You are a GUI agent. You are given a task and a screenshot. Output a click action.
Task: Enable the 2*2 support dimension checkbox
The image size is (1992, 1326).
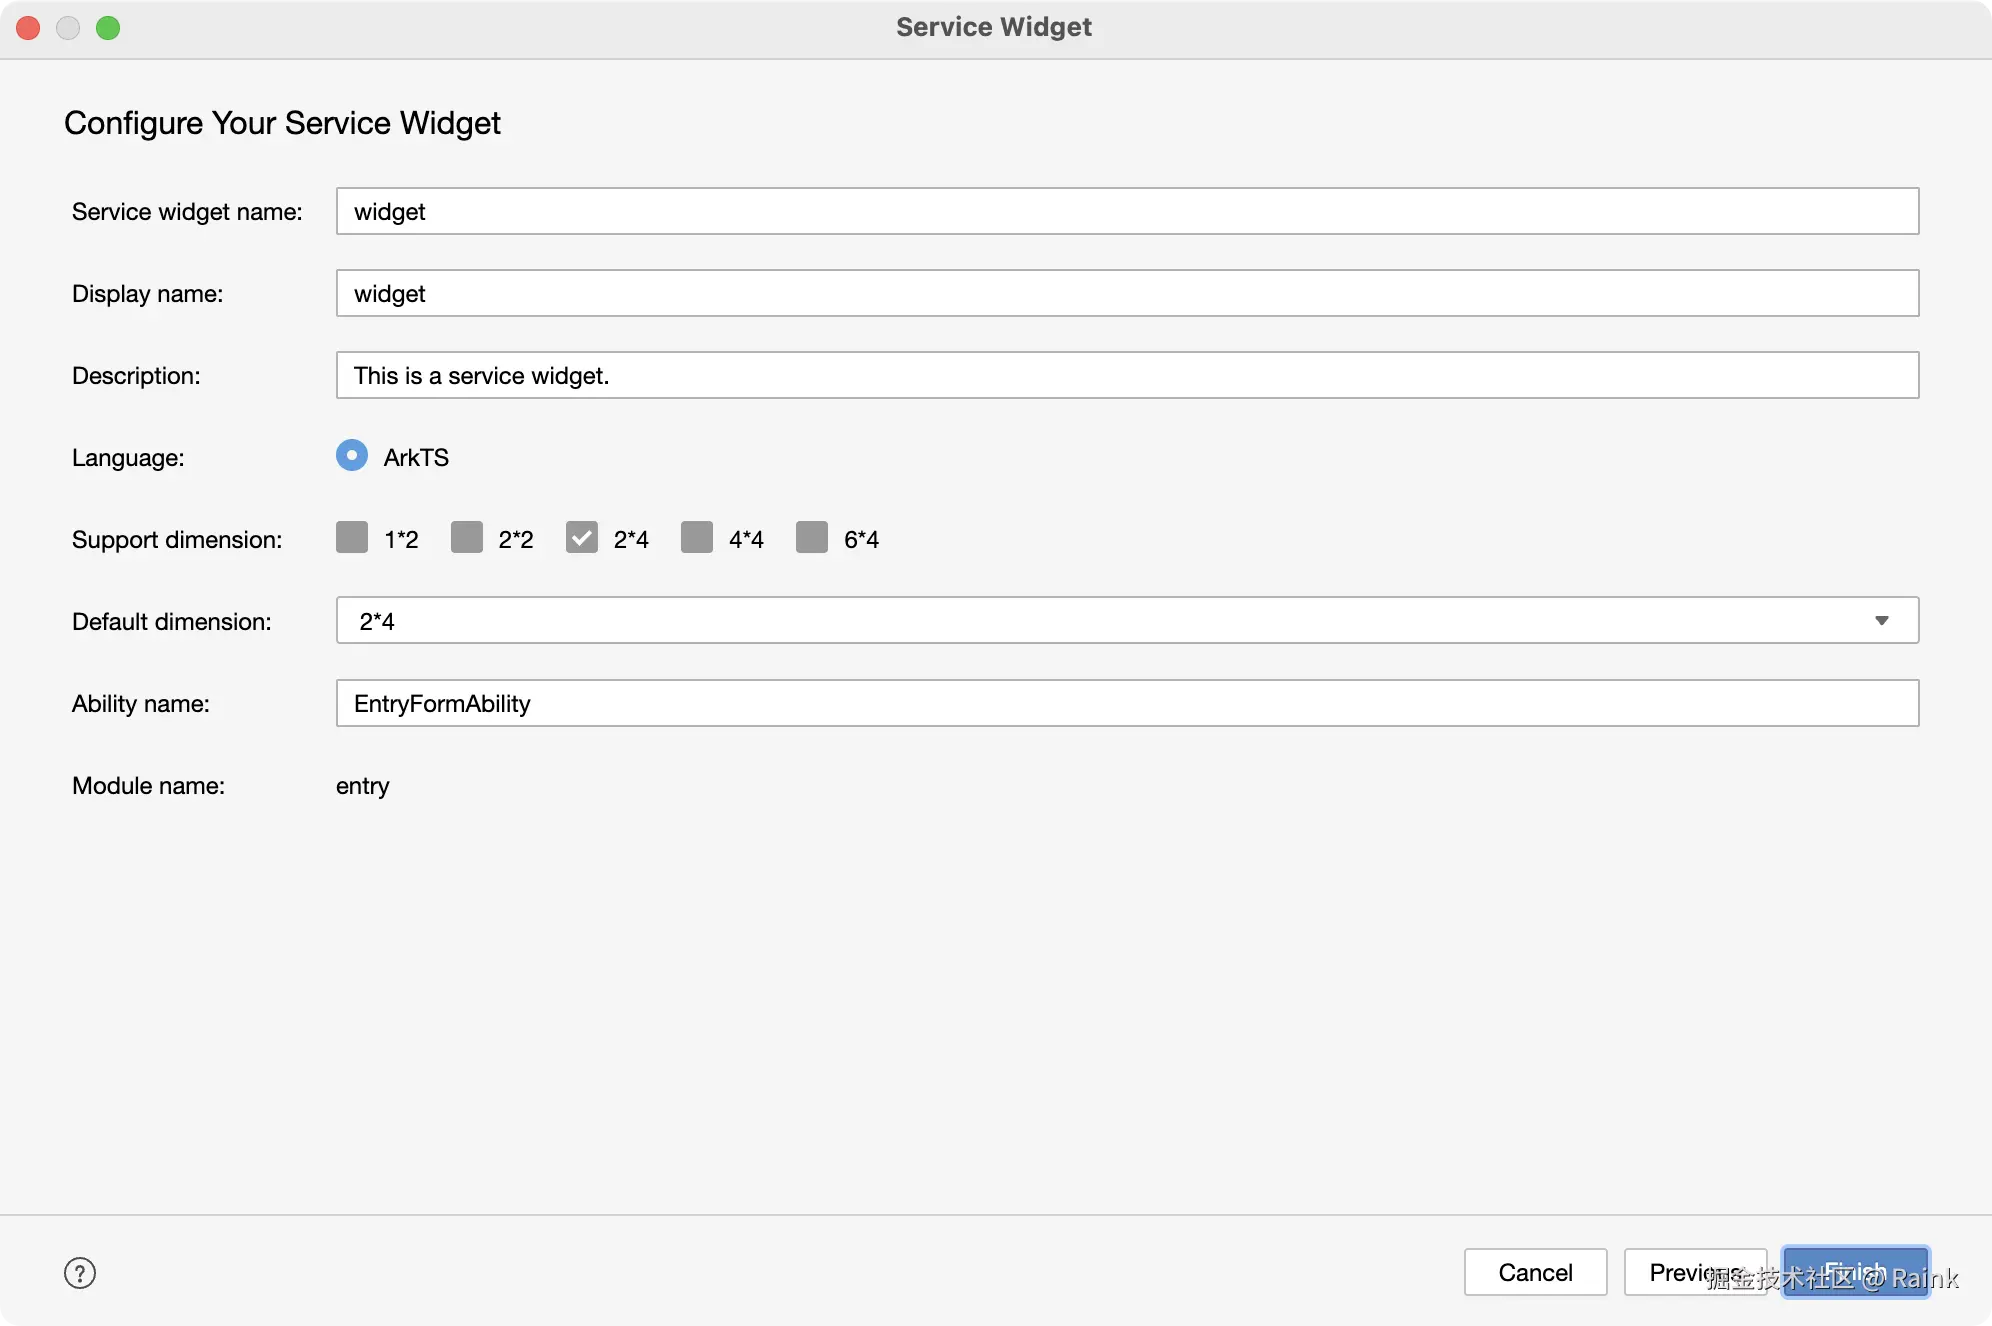tap(467, 538)
